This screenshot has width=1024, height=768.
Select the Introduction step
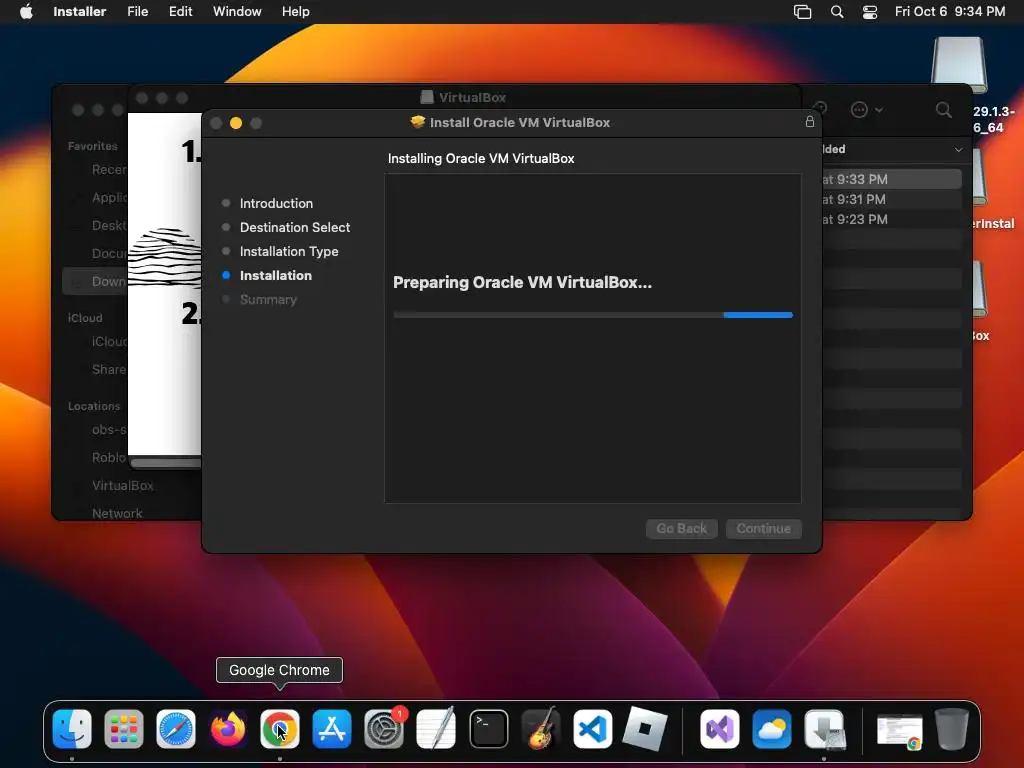(276, 203)
